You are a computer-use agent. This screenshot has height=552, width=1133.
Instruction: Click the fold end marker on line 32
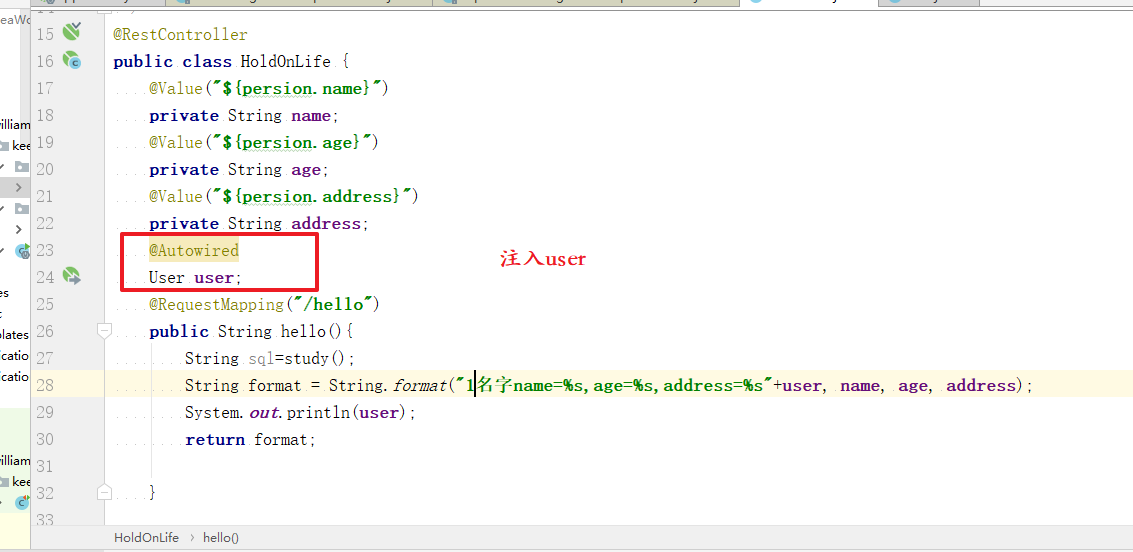coord(104,492)
